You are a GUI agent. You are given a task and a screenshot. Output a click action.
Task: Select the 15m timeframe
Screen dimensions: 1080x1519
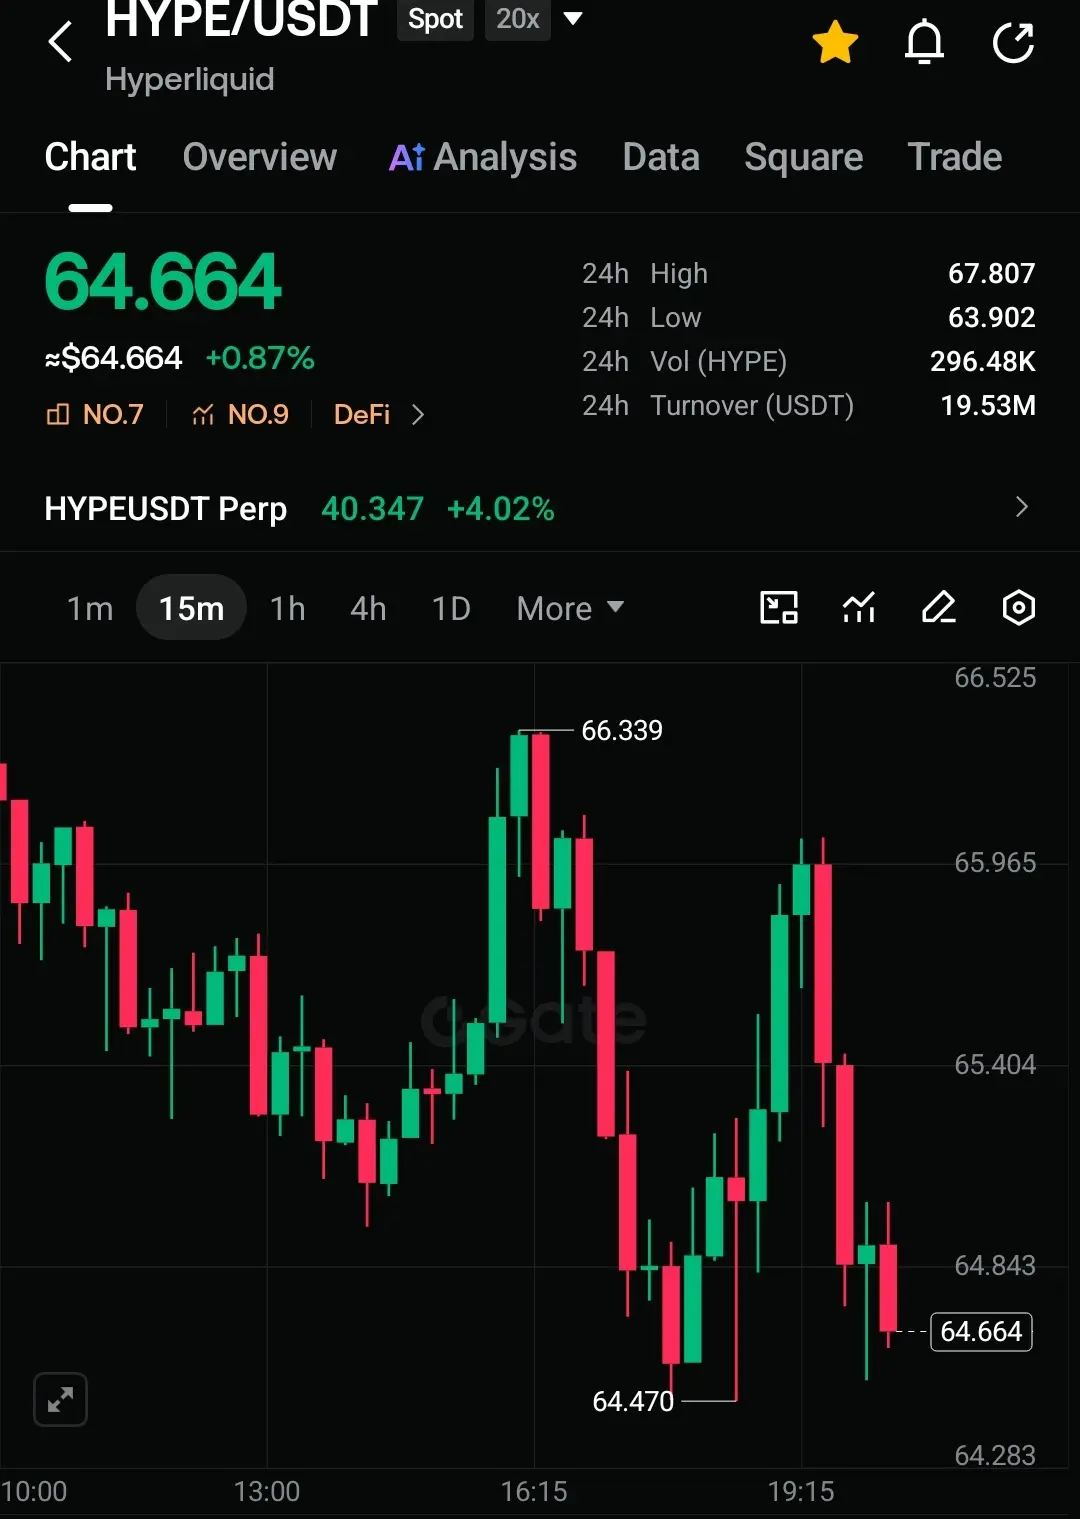point(191,608)
